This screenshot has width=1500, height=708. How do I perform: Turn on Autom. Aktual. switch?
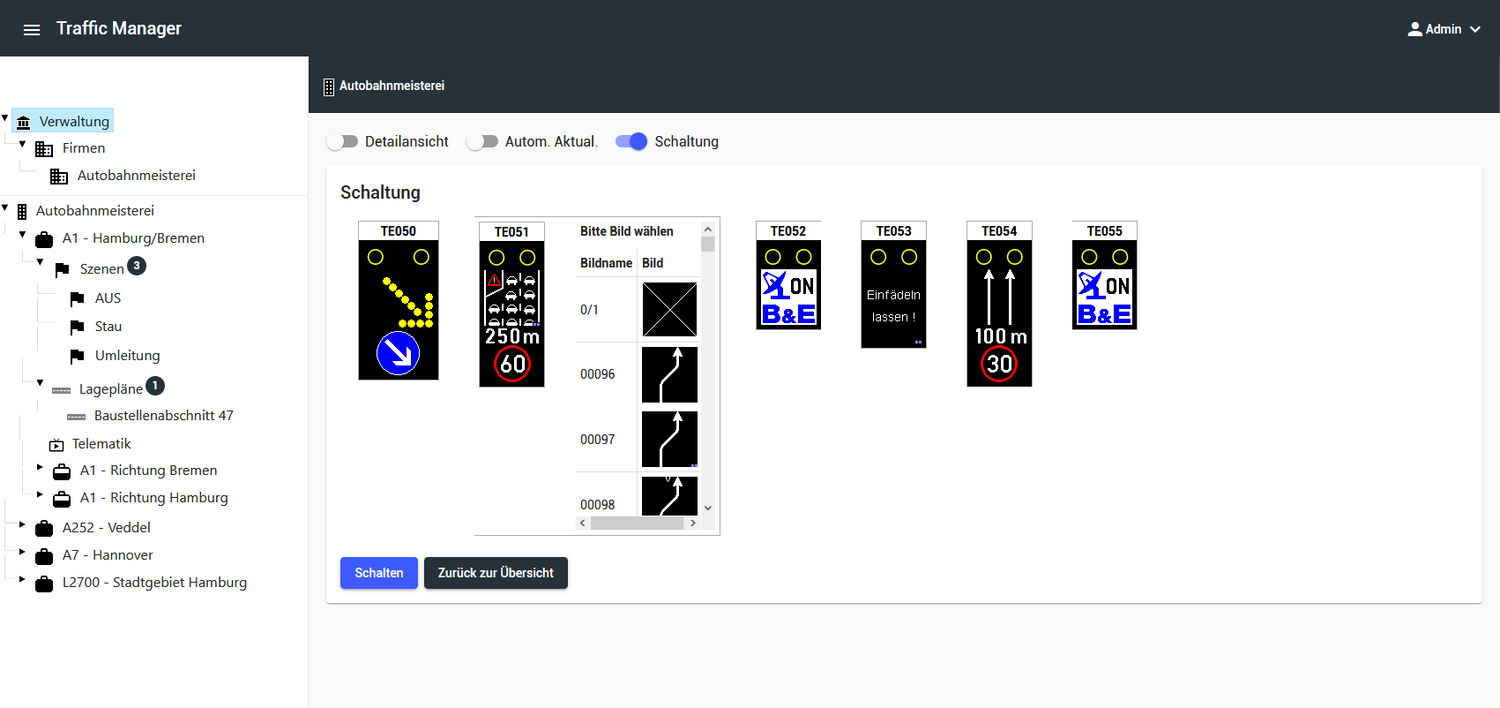tap(482, 142)
